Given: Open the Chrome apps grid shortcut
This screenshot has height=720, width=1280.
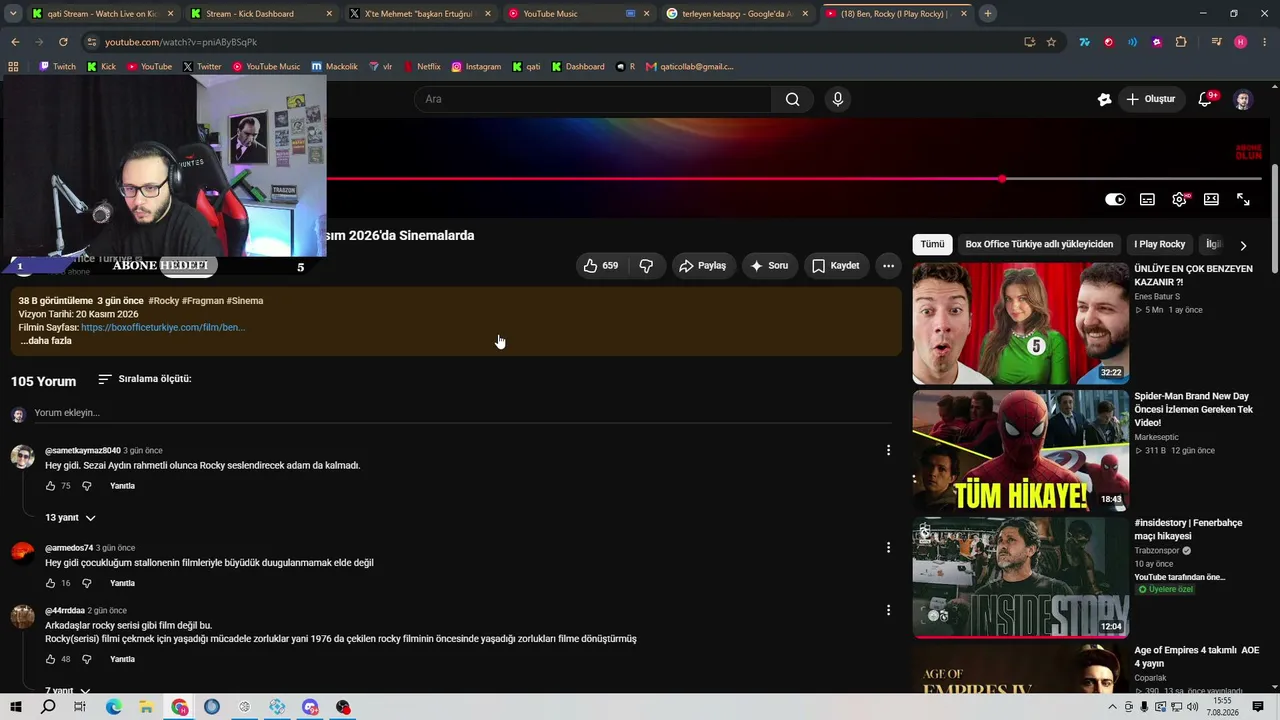Looking at the screenshot, I should coord(13,66).
